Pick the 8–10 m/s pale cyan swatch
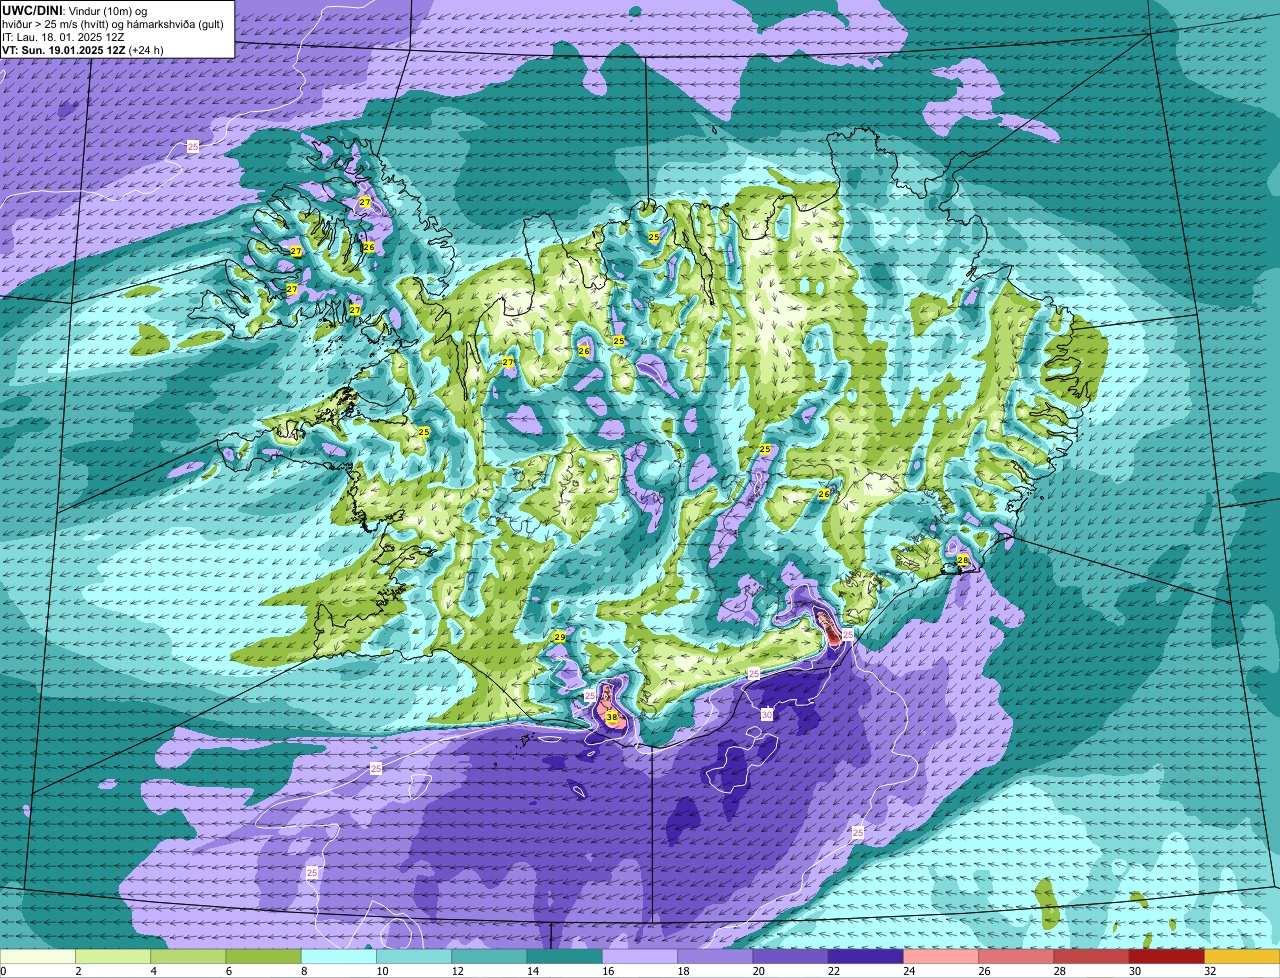Image resolution: width=1280 pixels, height=978 pixels. point(339,956)
